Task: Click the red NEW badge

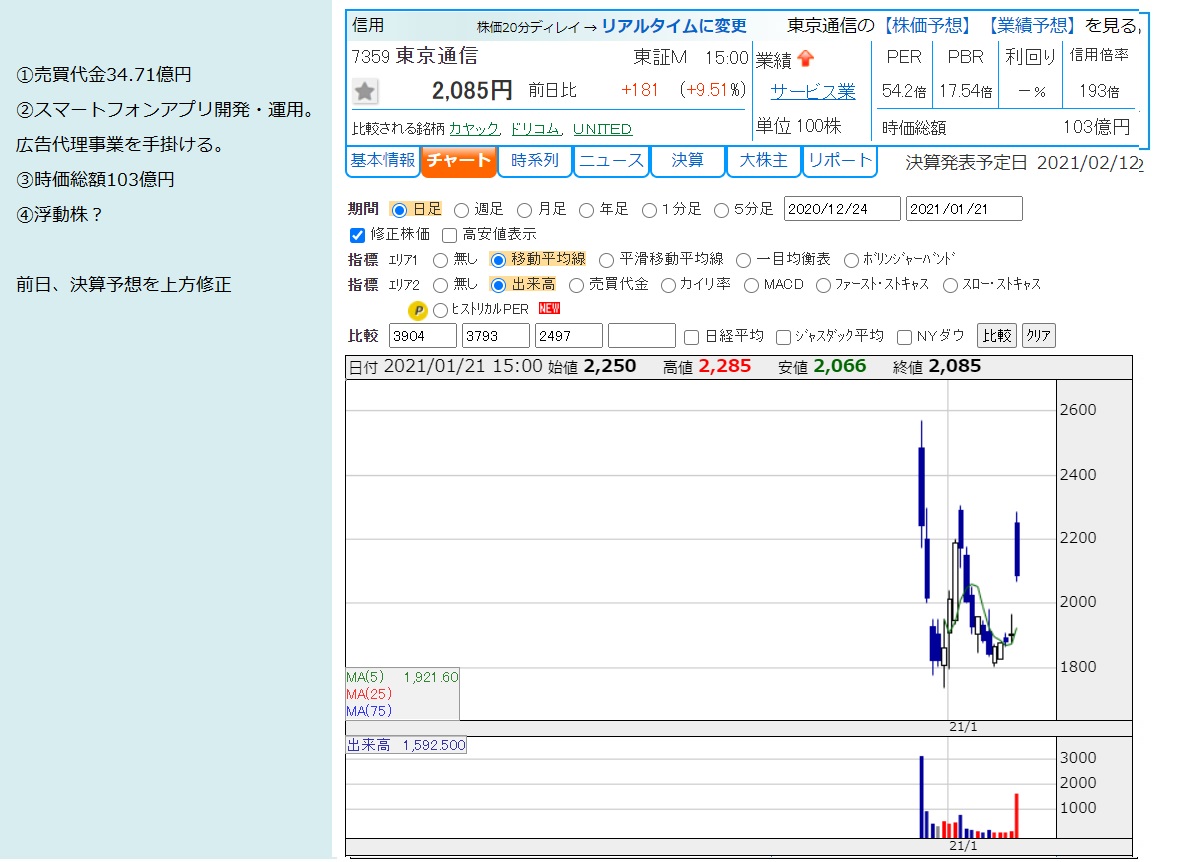Action: (549, 308)
